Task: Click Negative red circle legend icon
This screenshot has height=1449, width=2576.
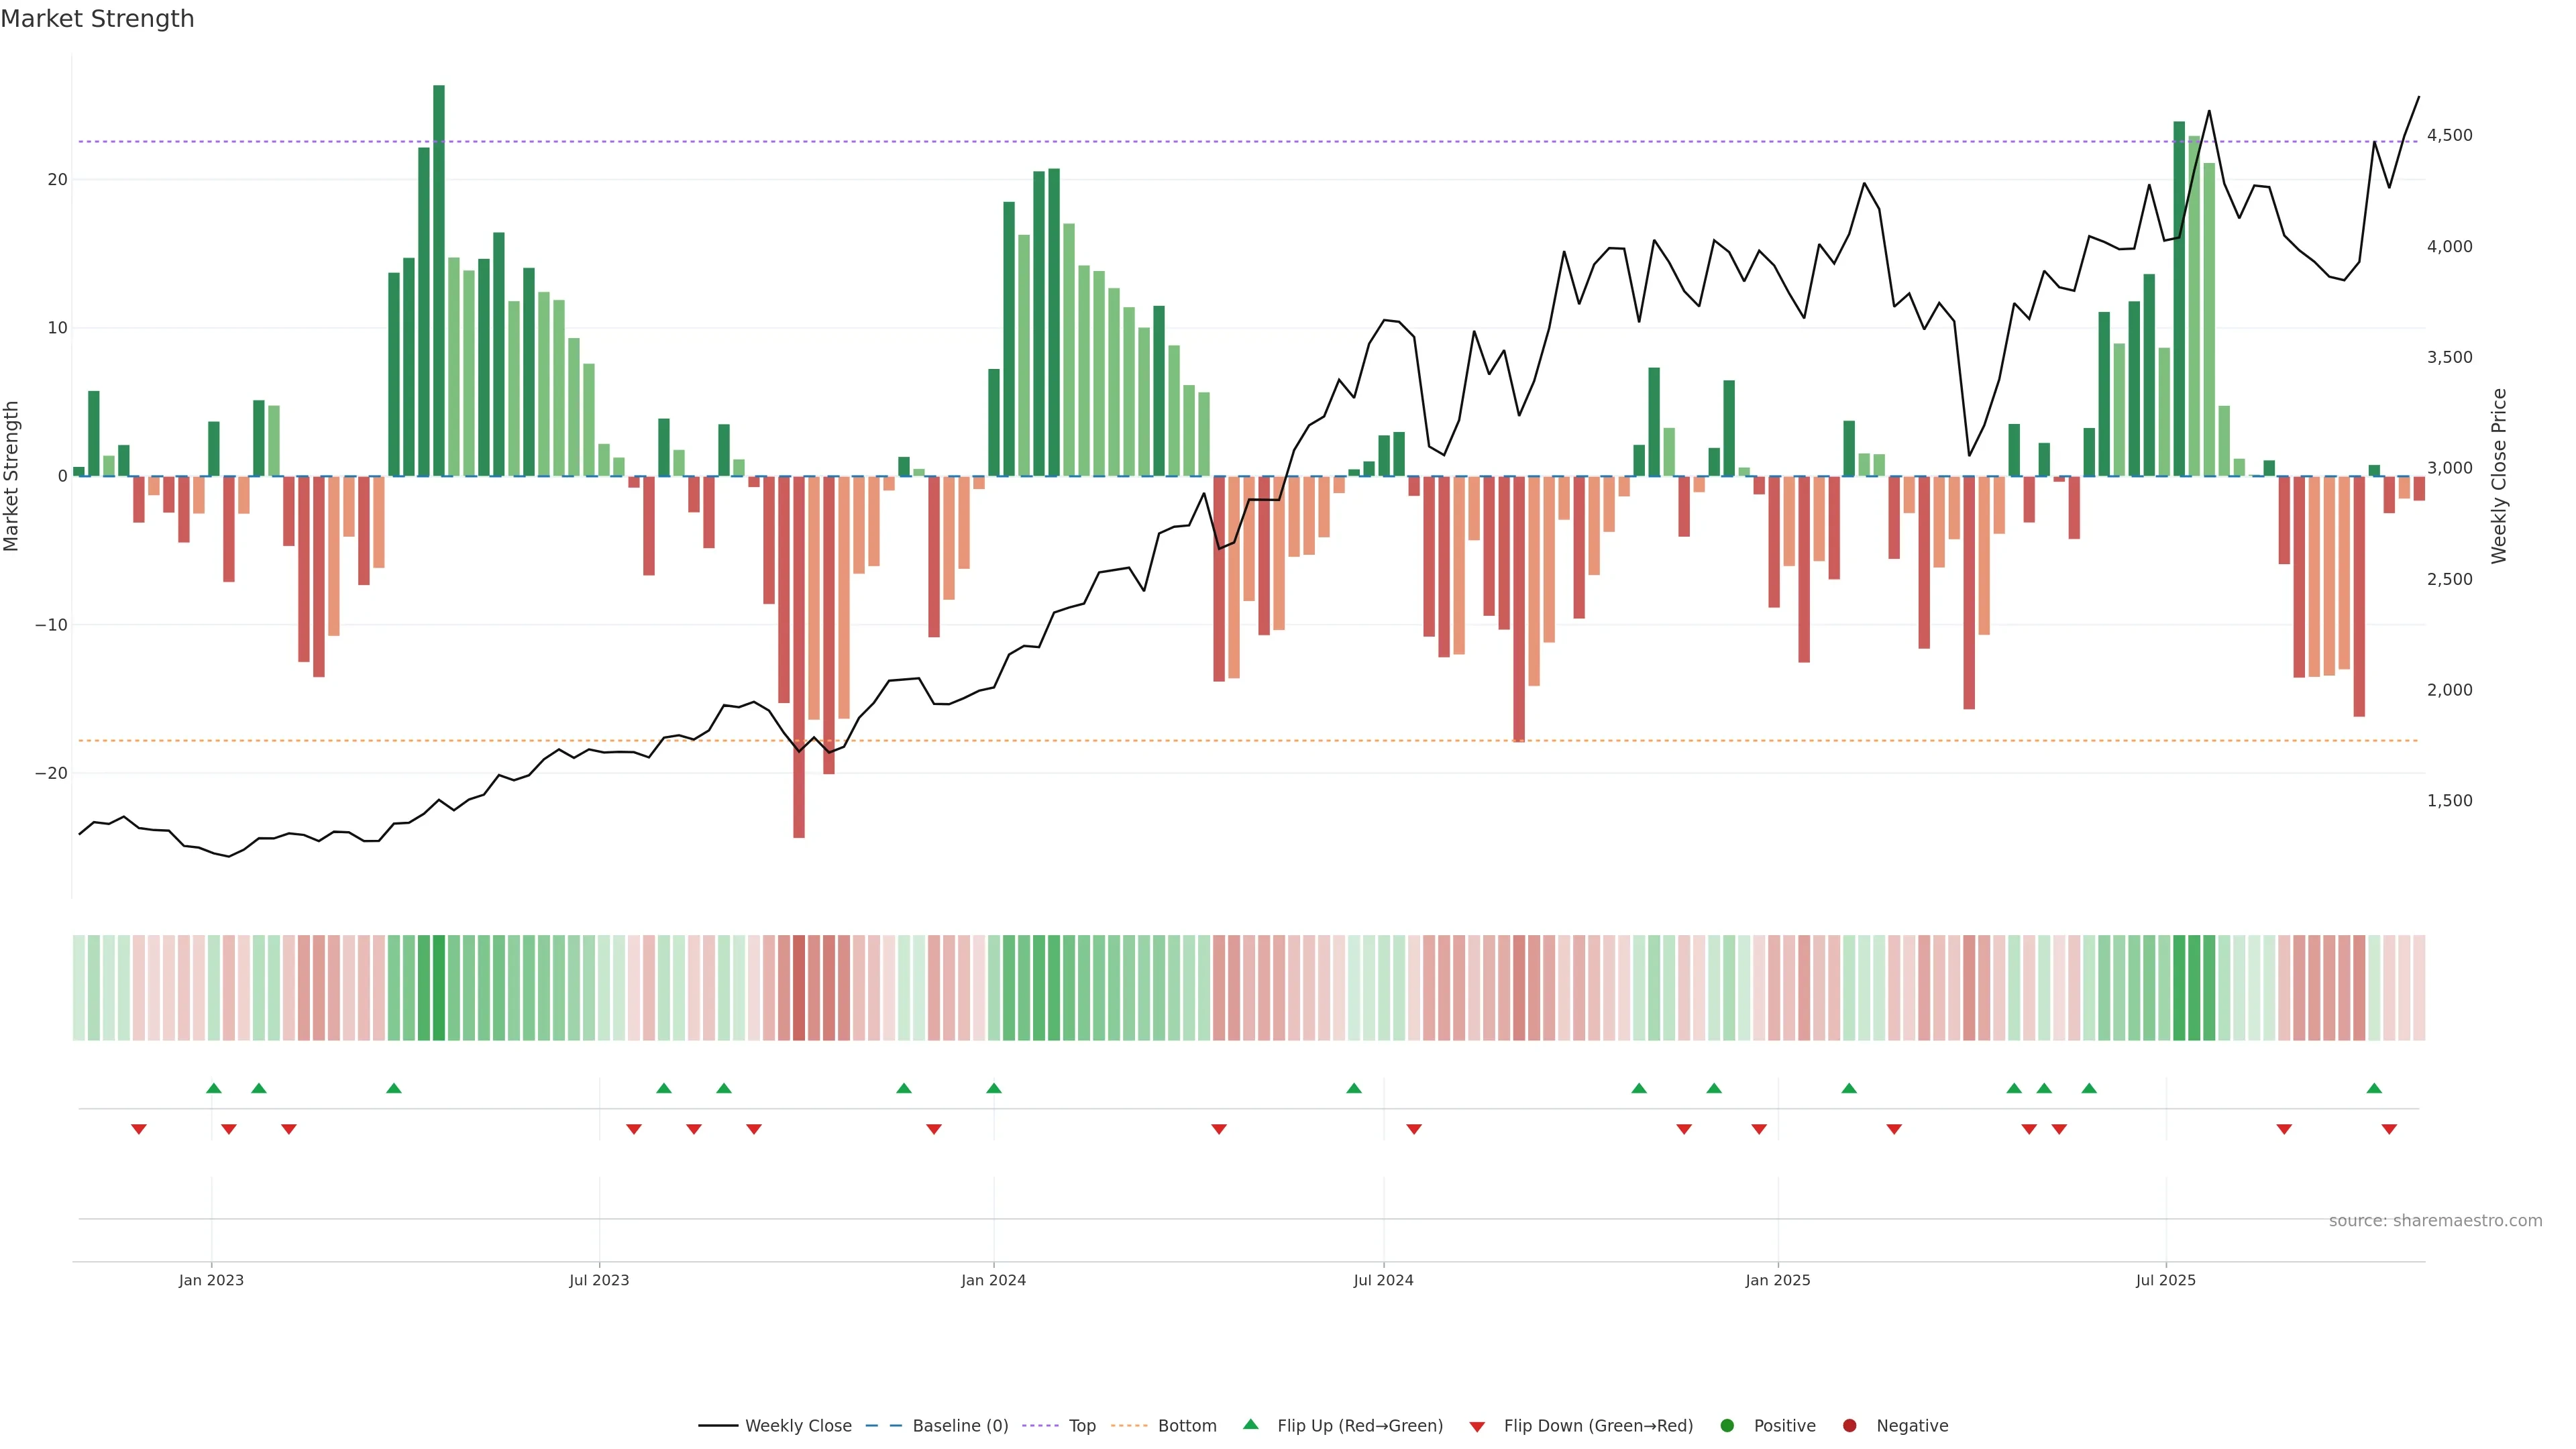Action: pyautogui.click(x=1849, y=1425)
